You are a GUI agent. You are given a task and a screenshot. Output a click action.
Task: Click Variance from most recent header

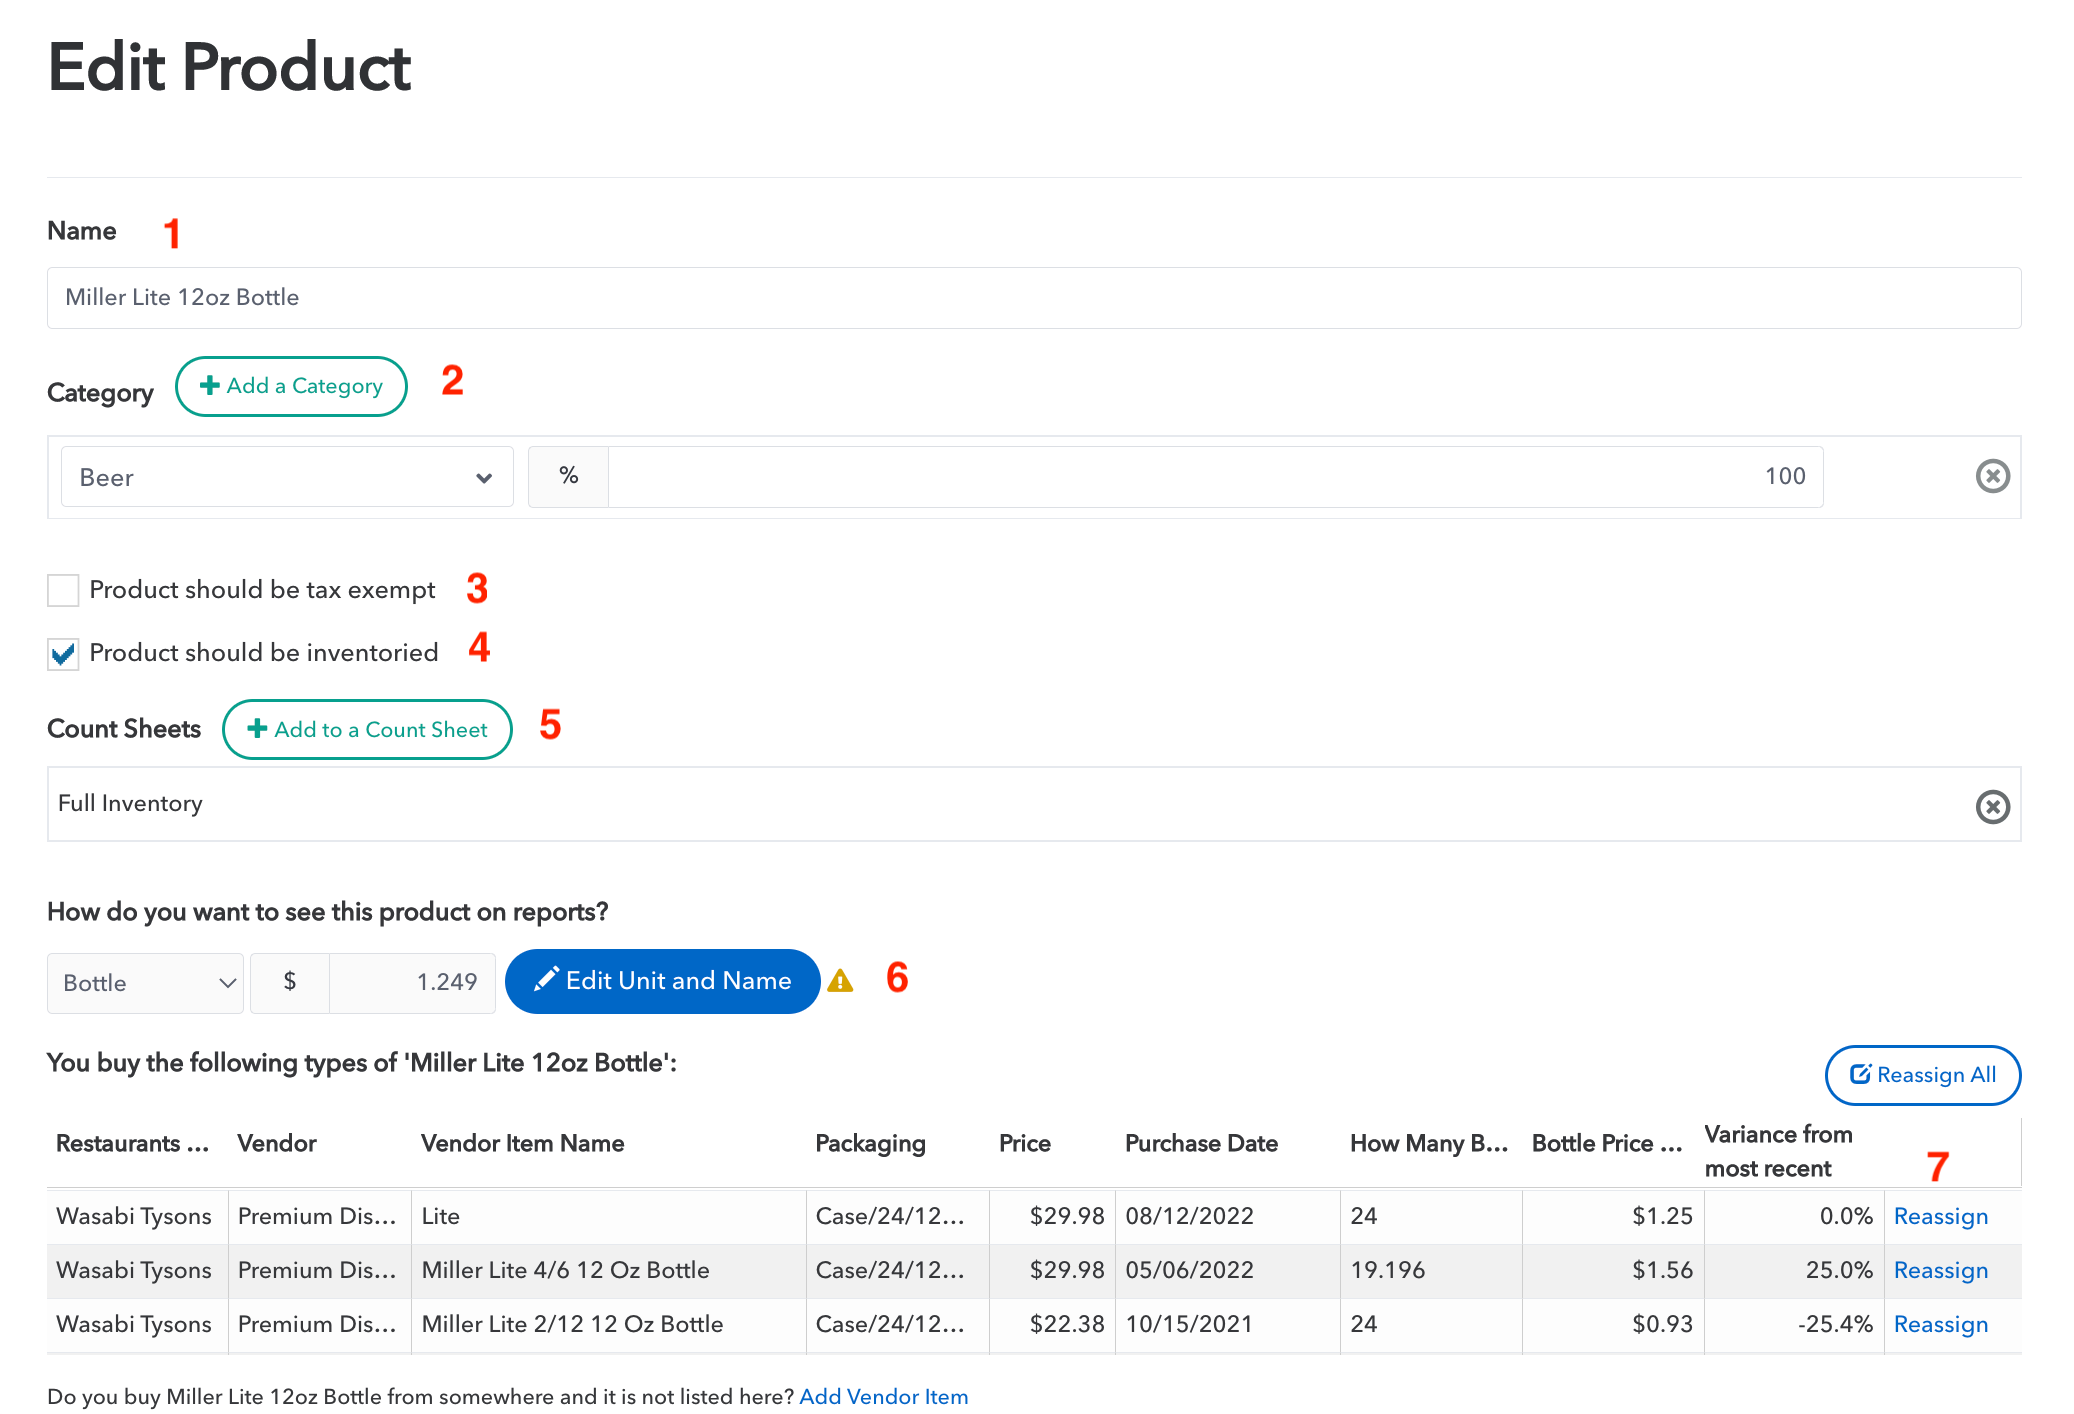(1778, 1151)
